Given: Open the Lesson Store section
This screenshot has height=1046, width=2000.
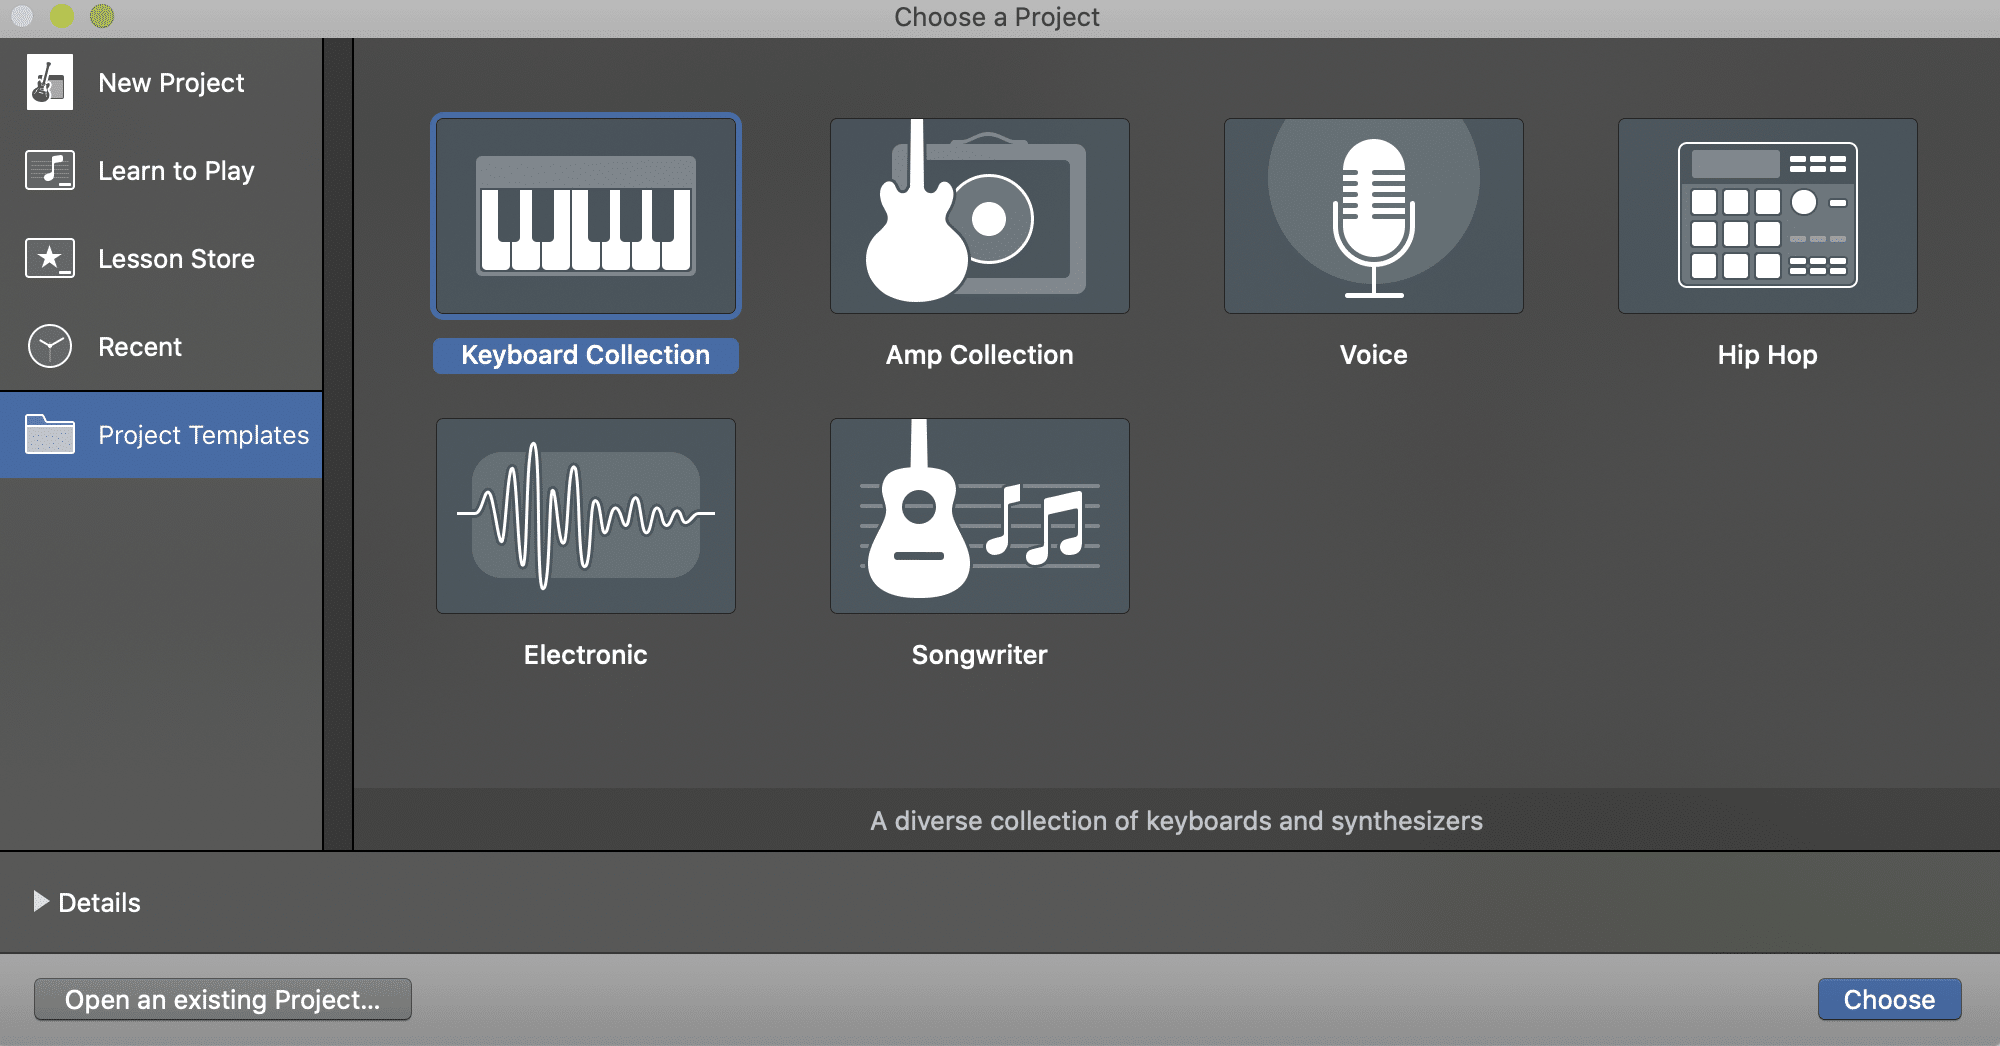Looking at the screenshot, I should point(176,258).
